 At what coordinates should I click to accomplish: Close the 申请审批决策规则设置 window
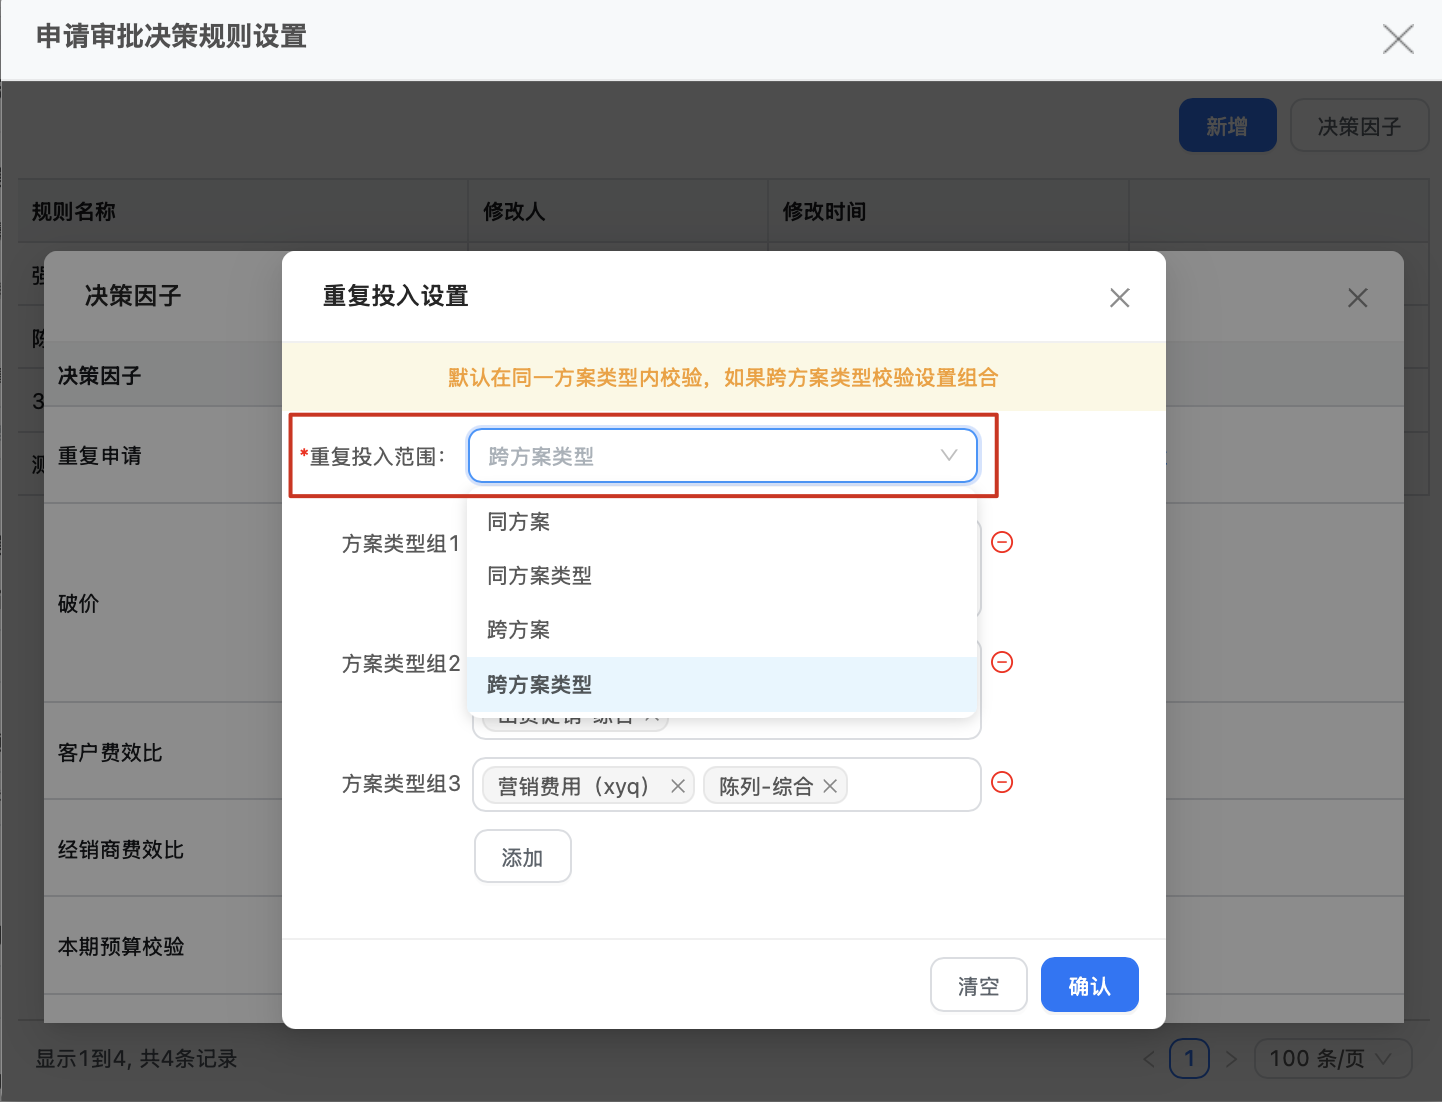point(1397,39)
